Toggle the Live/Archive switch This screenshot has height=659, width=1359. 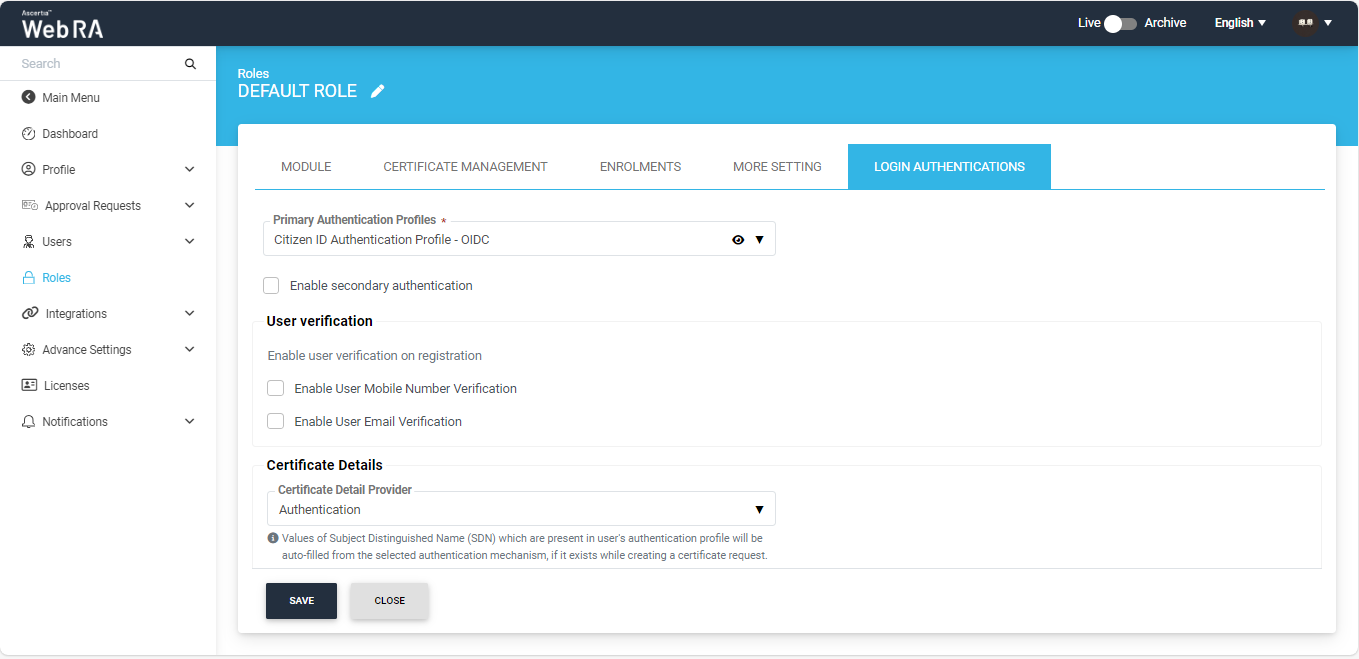pyautogui.click(x=1119, y=23)
